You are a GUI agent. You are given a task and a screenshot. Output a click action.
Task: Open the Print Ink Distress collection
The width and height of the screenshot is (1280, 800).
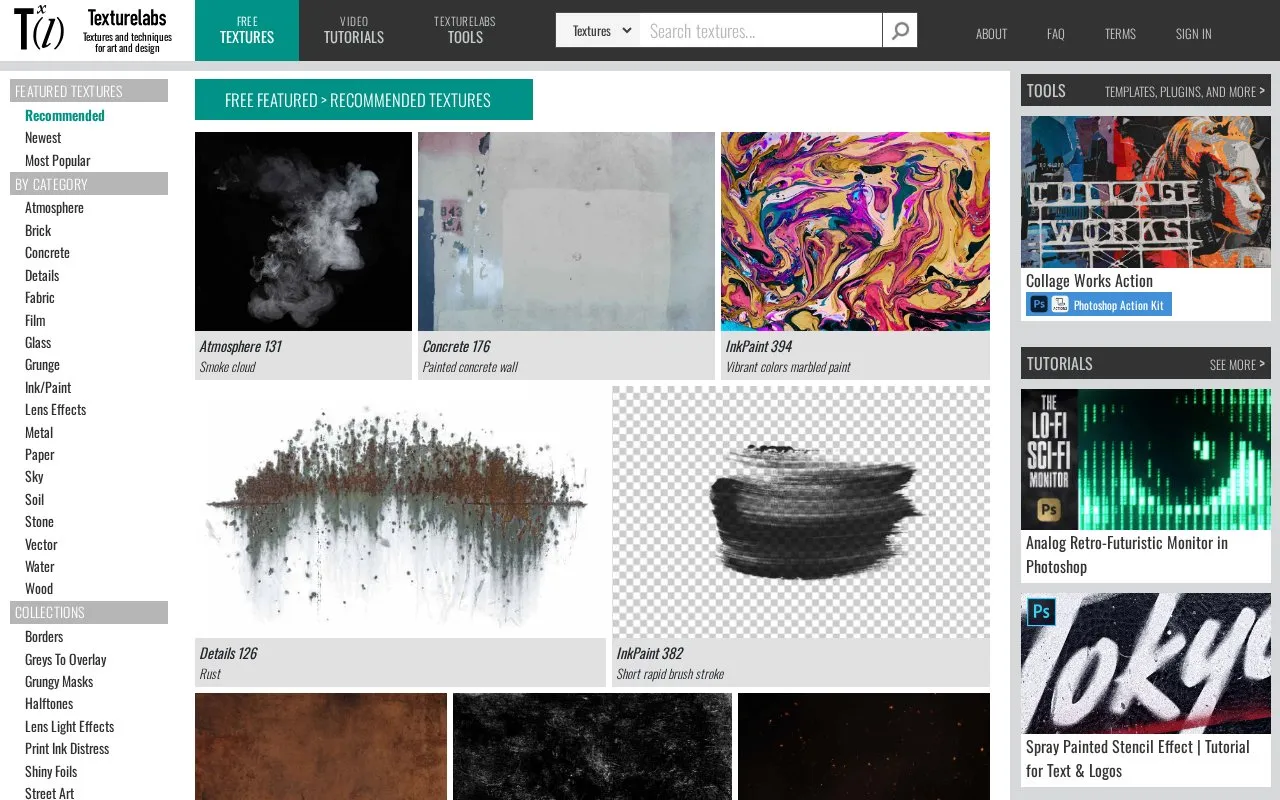(67, 749)
